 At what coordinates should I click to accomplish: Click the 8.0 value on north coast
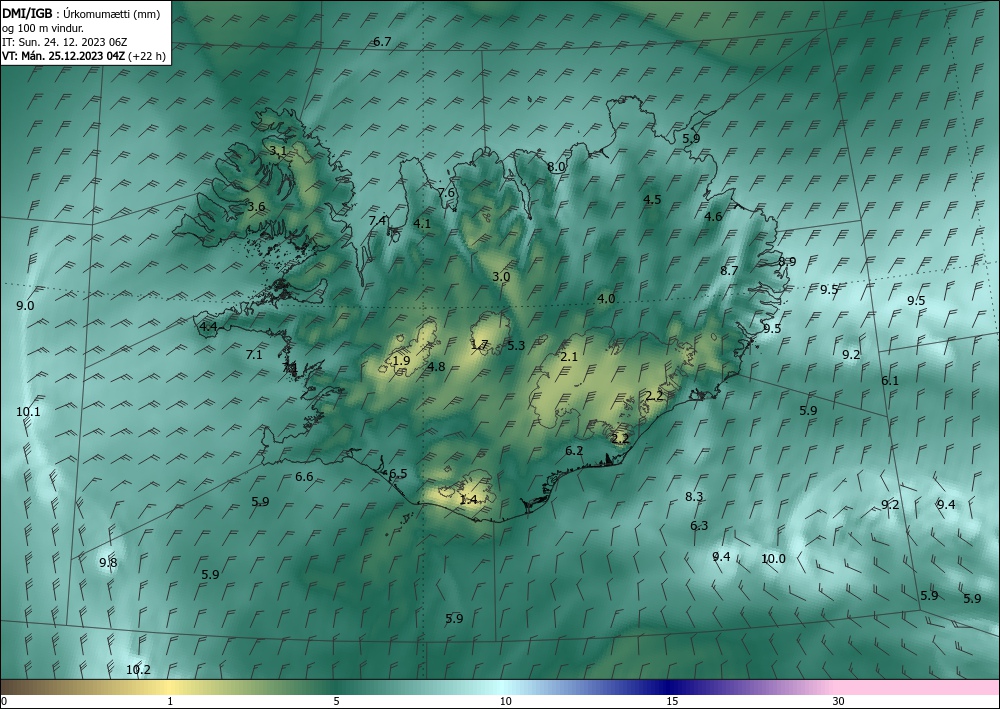(x=556, y=167)
